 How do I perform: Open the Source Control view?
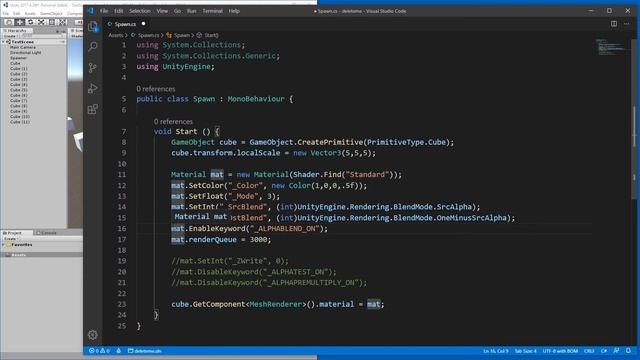[93, 67]
